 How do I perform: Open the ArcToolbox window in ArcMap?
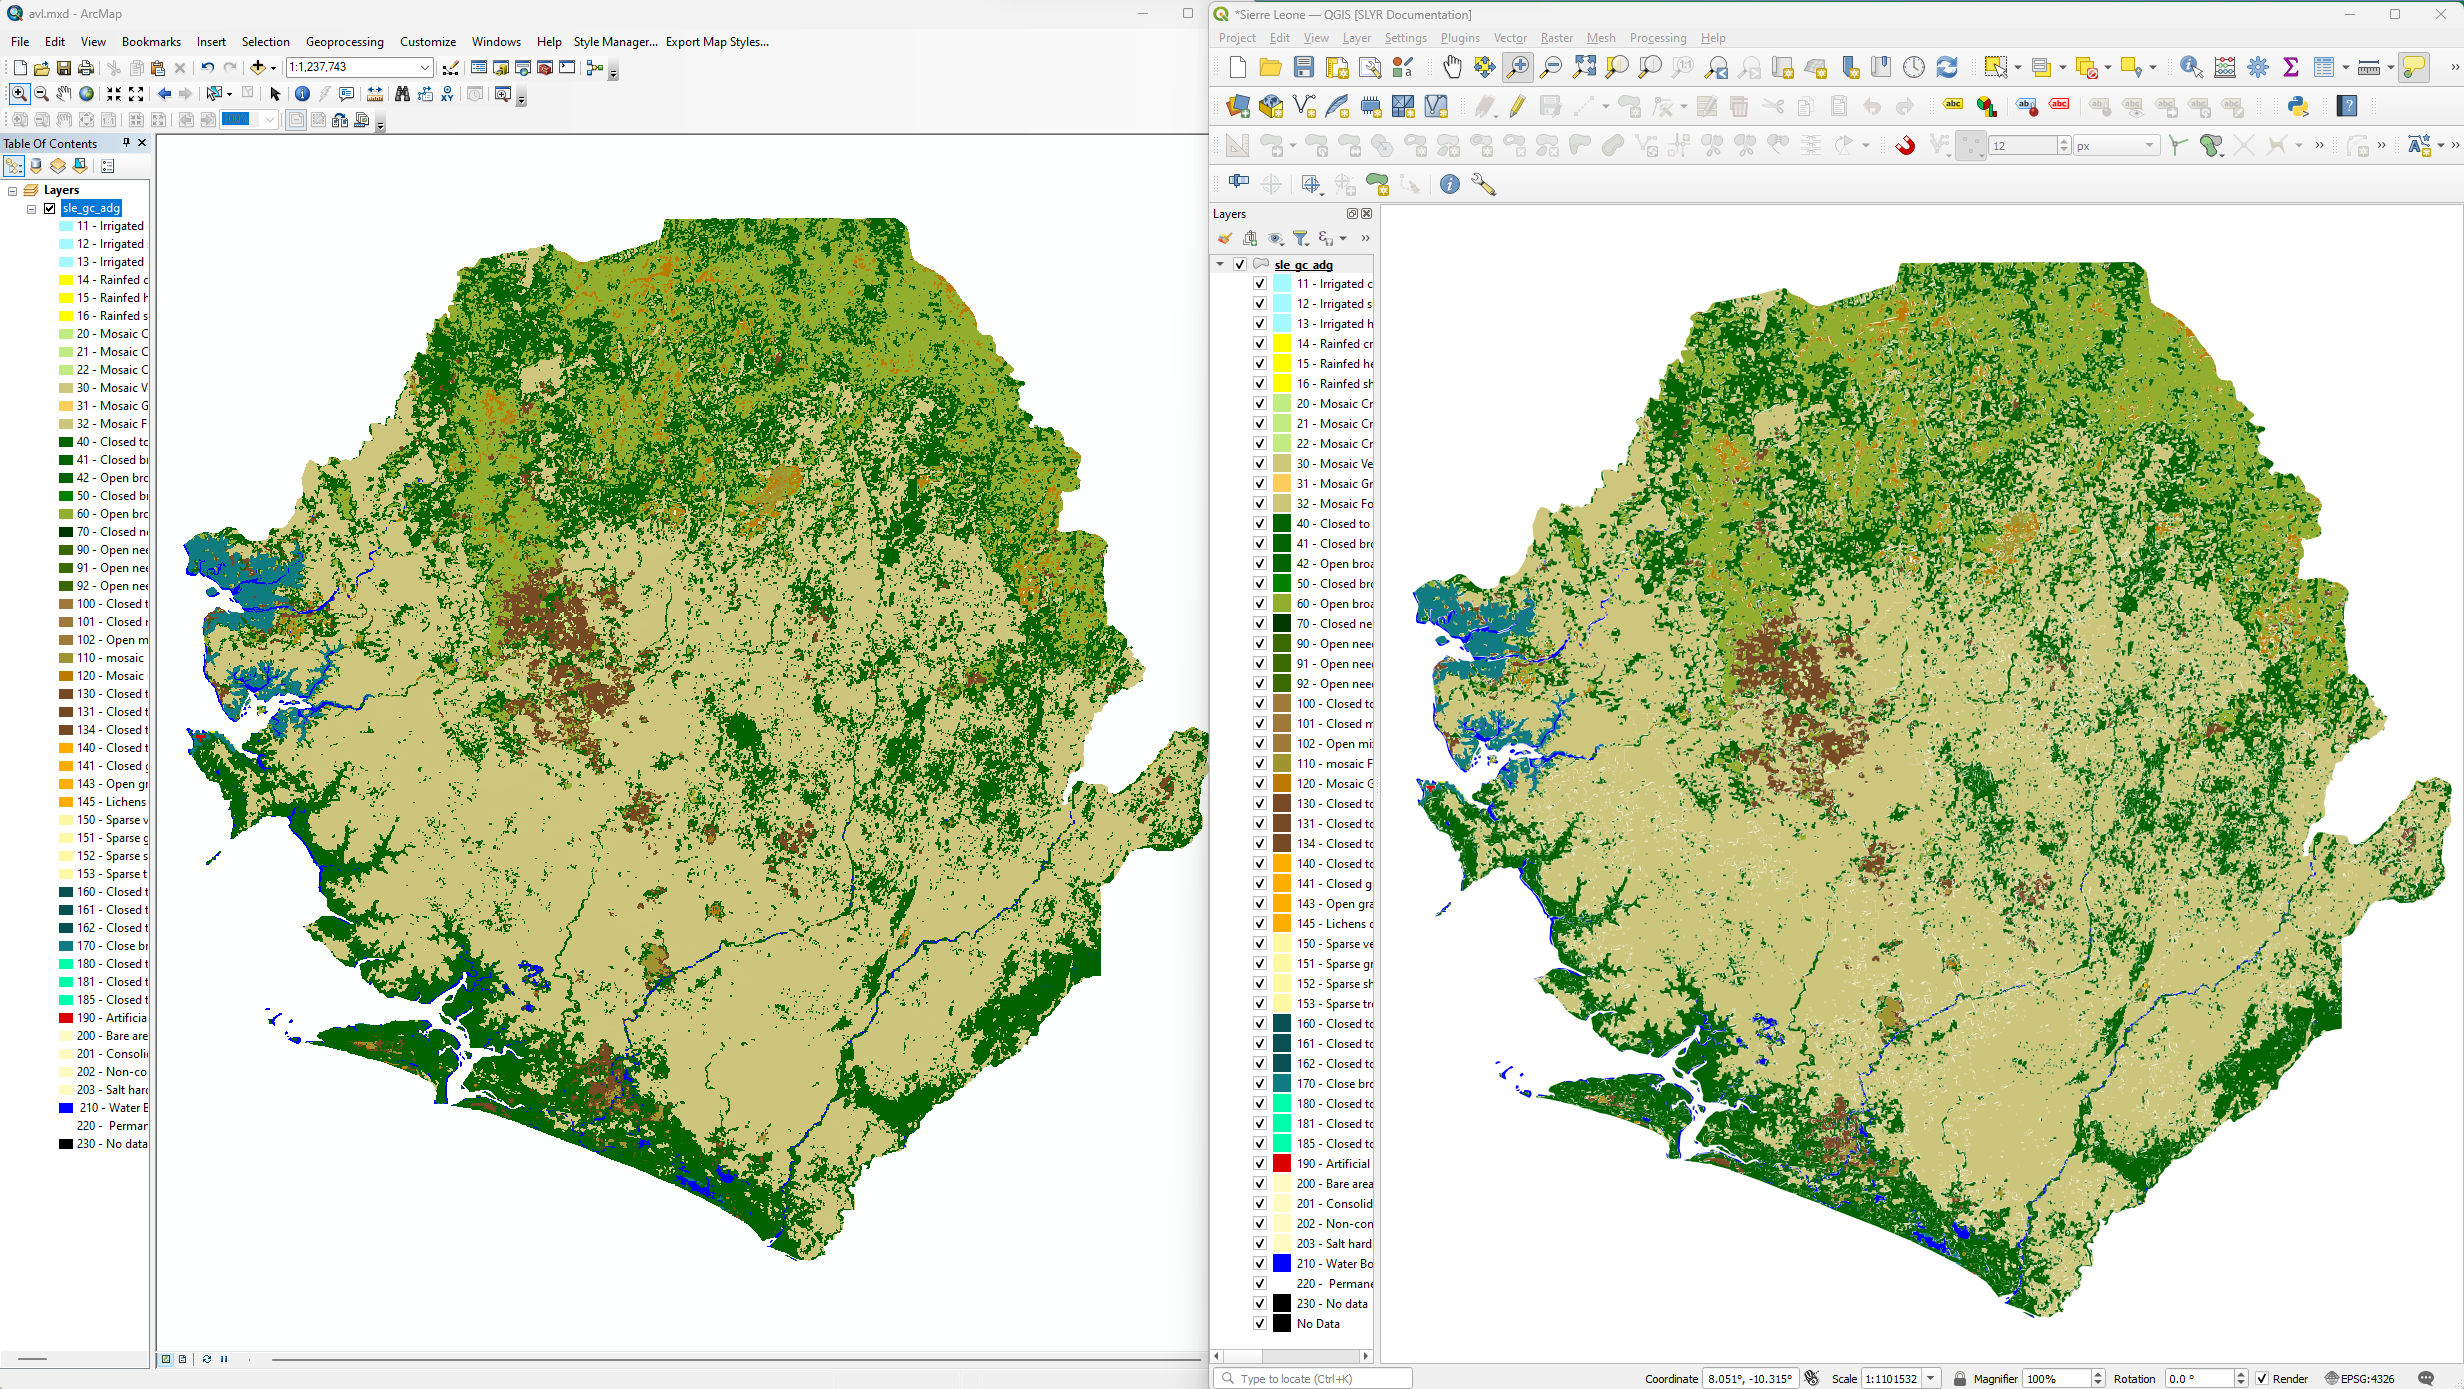545,67
